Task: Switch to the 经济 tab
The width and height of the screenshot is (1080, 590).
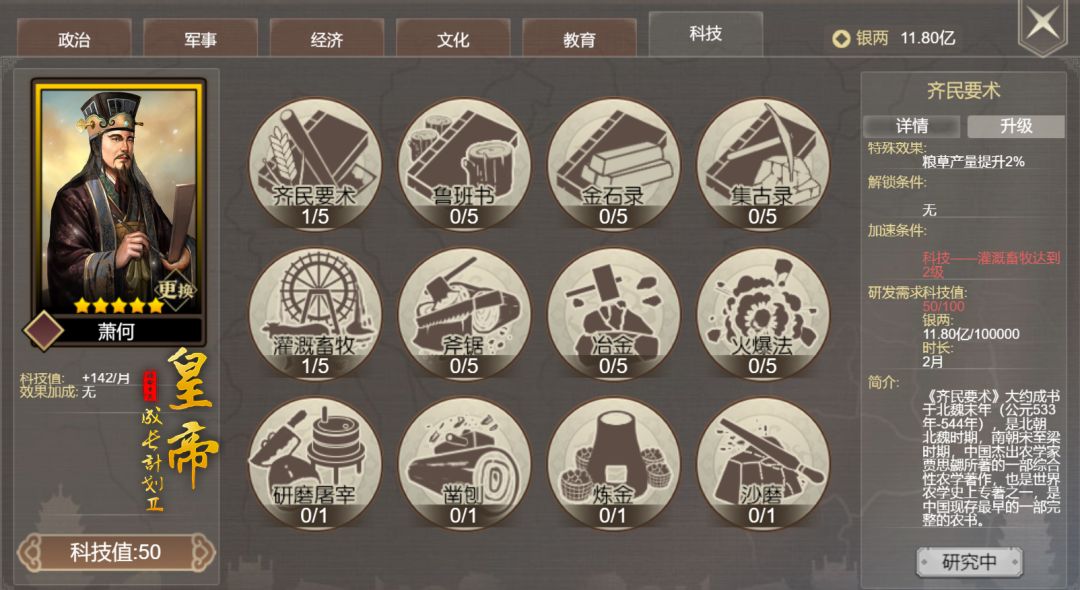Action: point(326,39)
